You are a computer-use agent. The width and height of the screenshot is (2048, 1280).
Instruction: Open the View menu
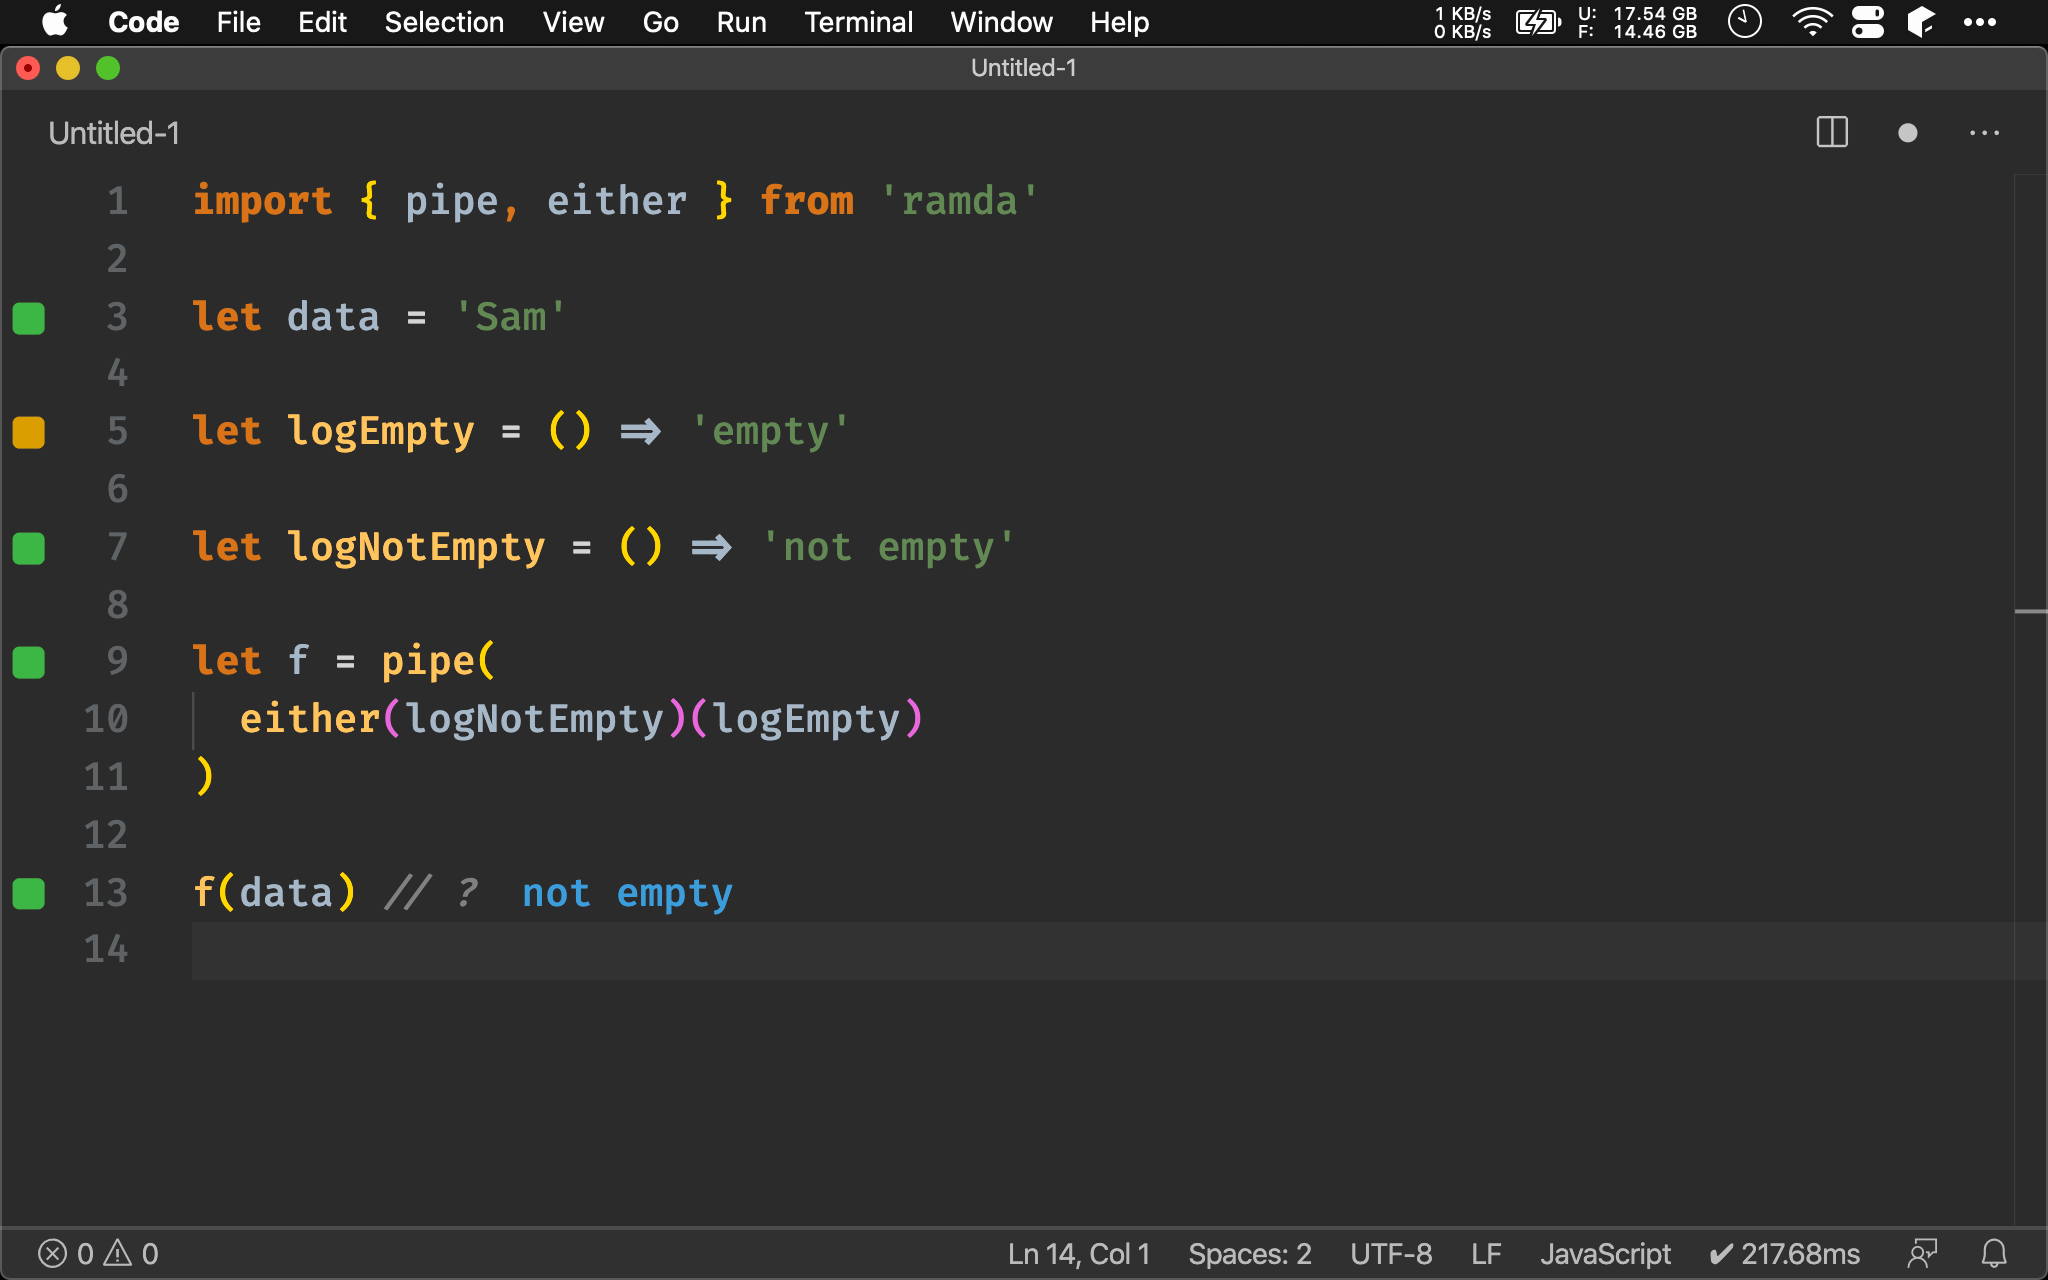point(573,22)
